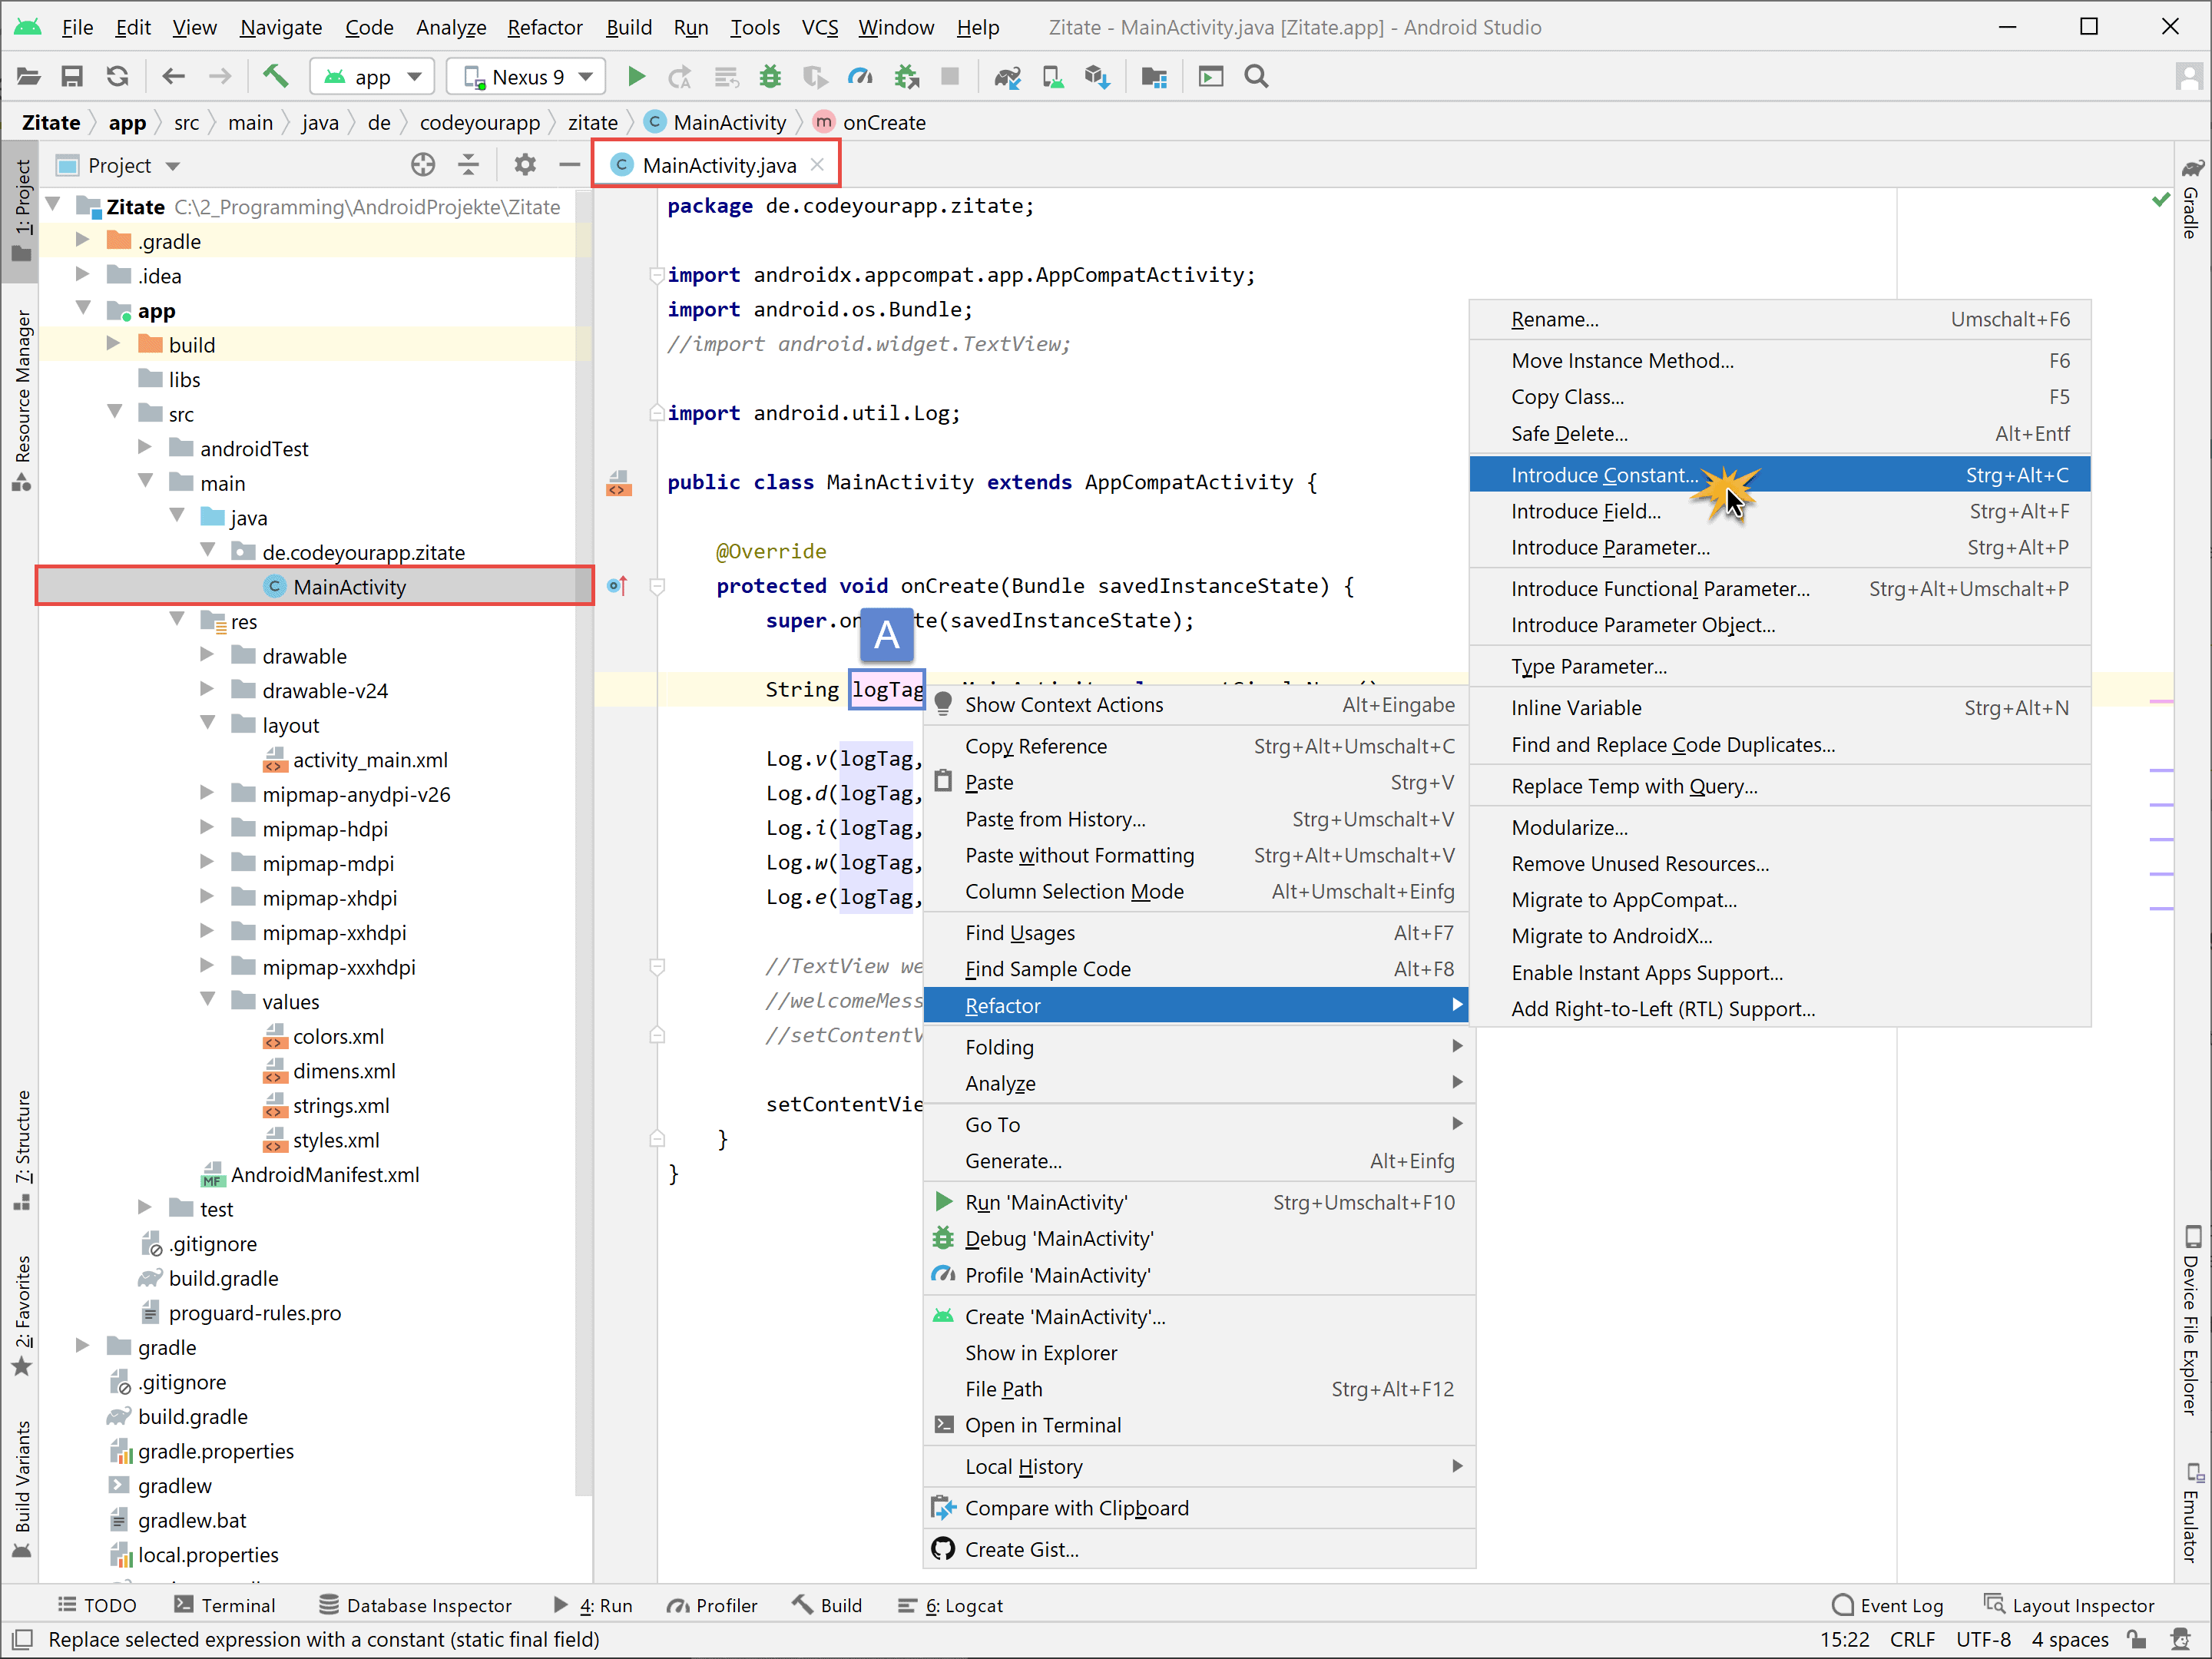
Task: Open the SDK Manager icon
Action: click(x=1097, y=77)
